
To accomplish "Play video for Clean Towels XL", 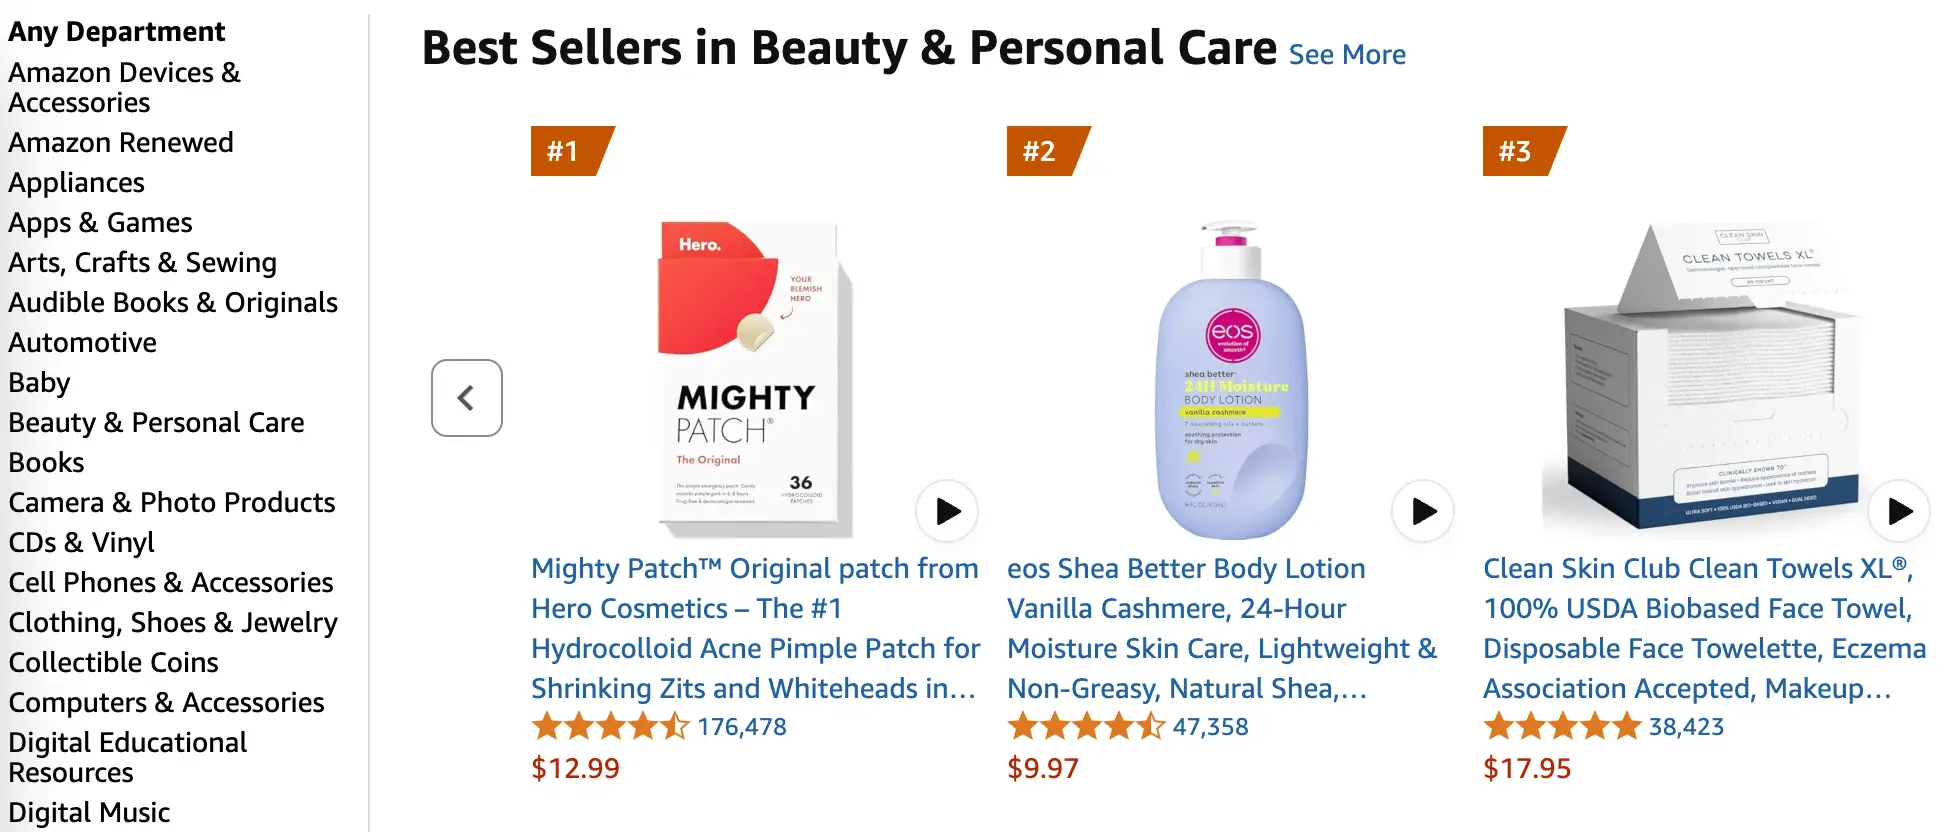I will (x=1899, y=511).
